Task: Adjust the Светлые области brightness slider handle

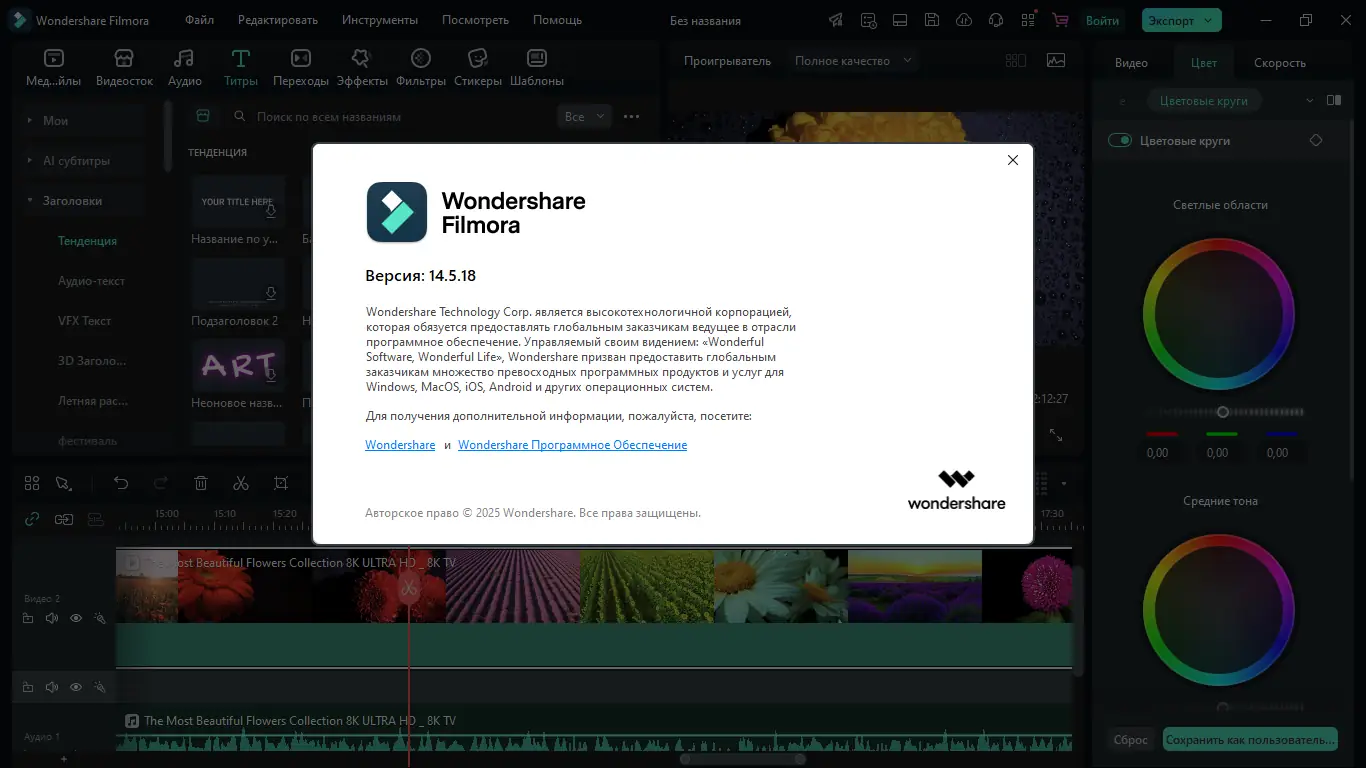Action: tap(1222, 412)
